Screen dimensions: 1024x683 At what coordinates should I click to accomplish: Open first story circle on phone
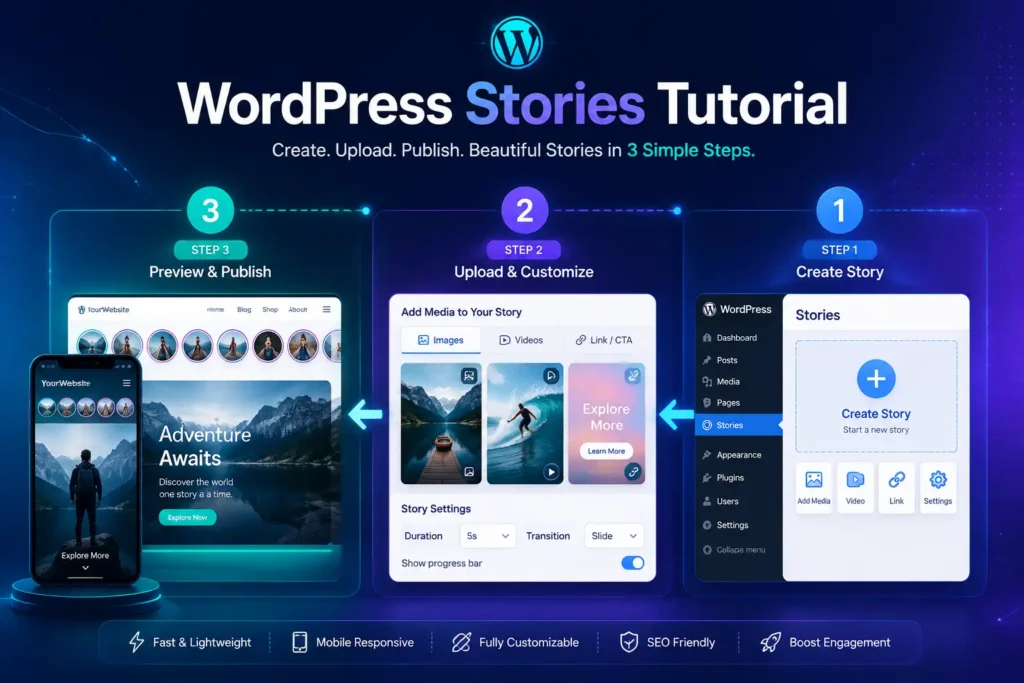47,408
